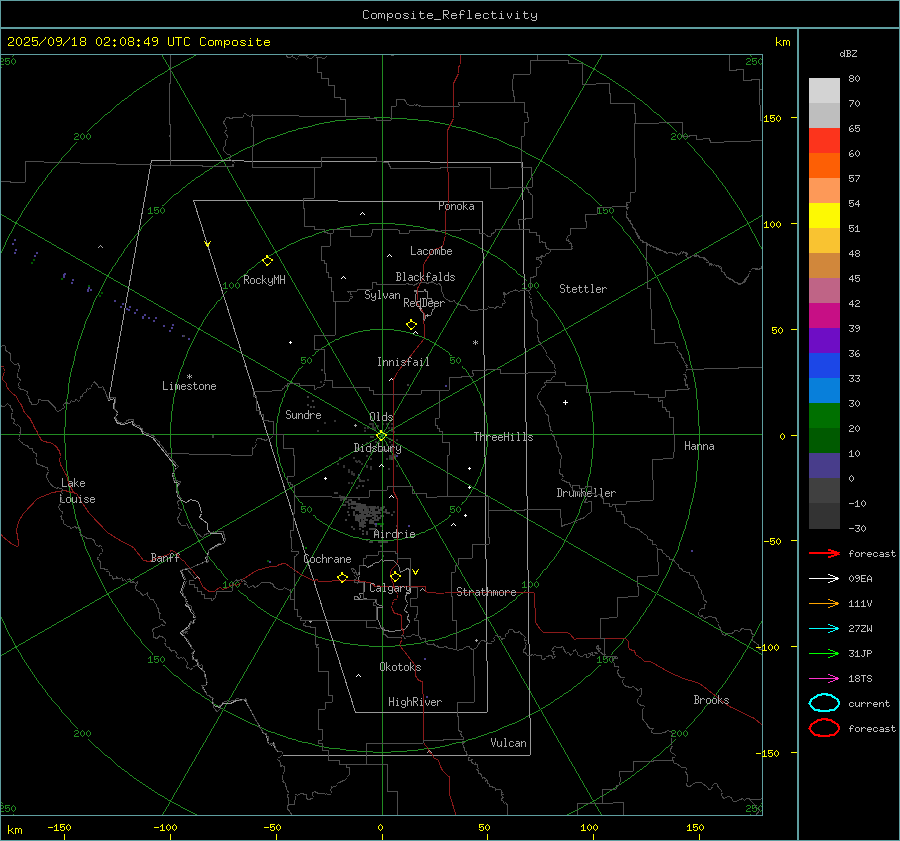
Task: Select the bright yellow 54 dBZ swatch
Action: pyautogui.click(x=824, y=216)
